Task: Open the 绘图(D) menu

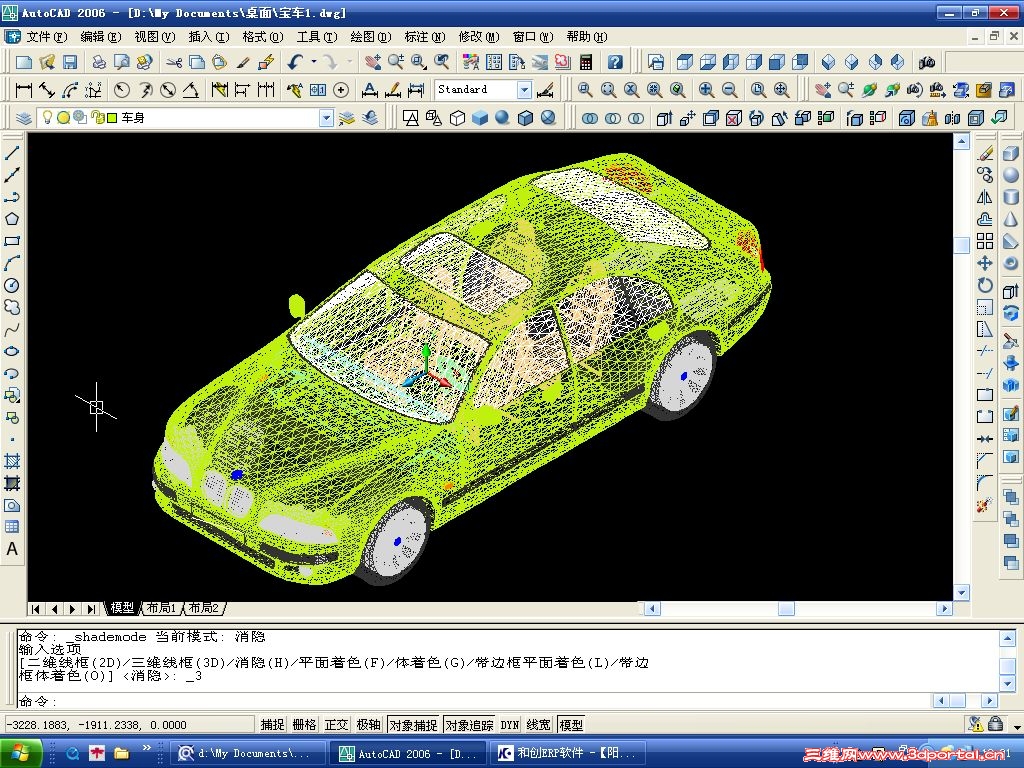Action: pyautogui.click(x=370, y=37)
